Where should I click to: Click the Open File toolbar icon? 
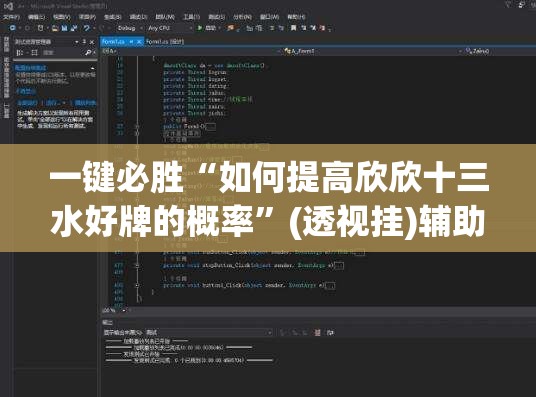[x=55, y=28]
